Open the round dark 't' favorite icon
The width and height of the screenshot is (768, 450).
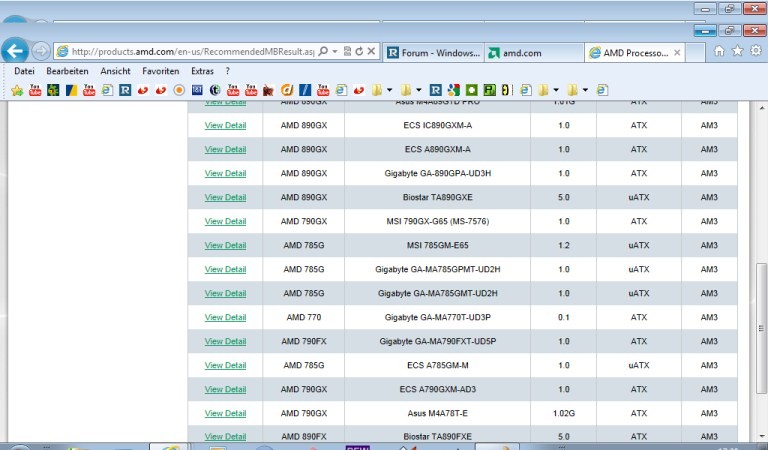pyautogui.click(x=215, y=90)
